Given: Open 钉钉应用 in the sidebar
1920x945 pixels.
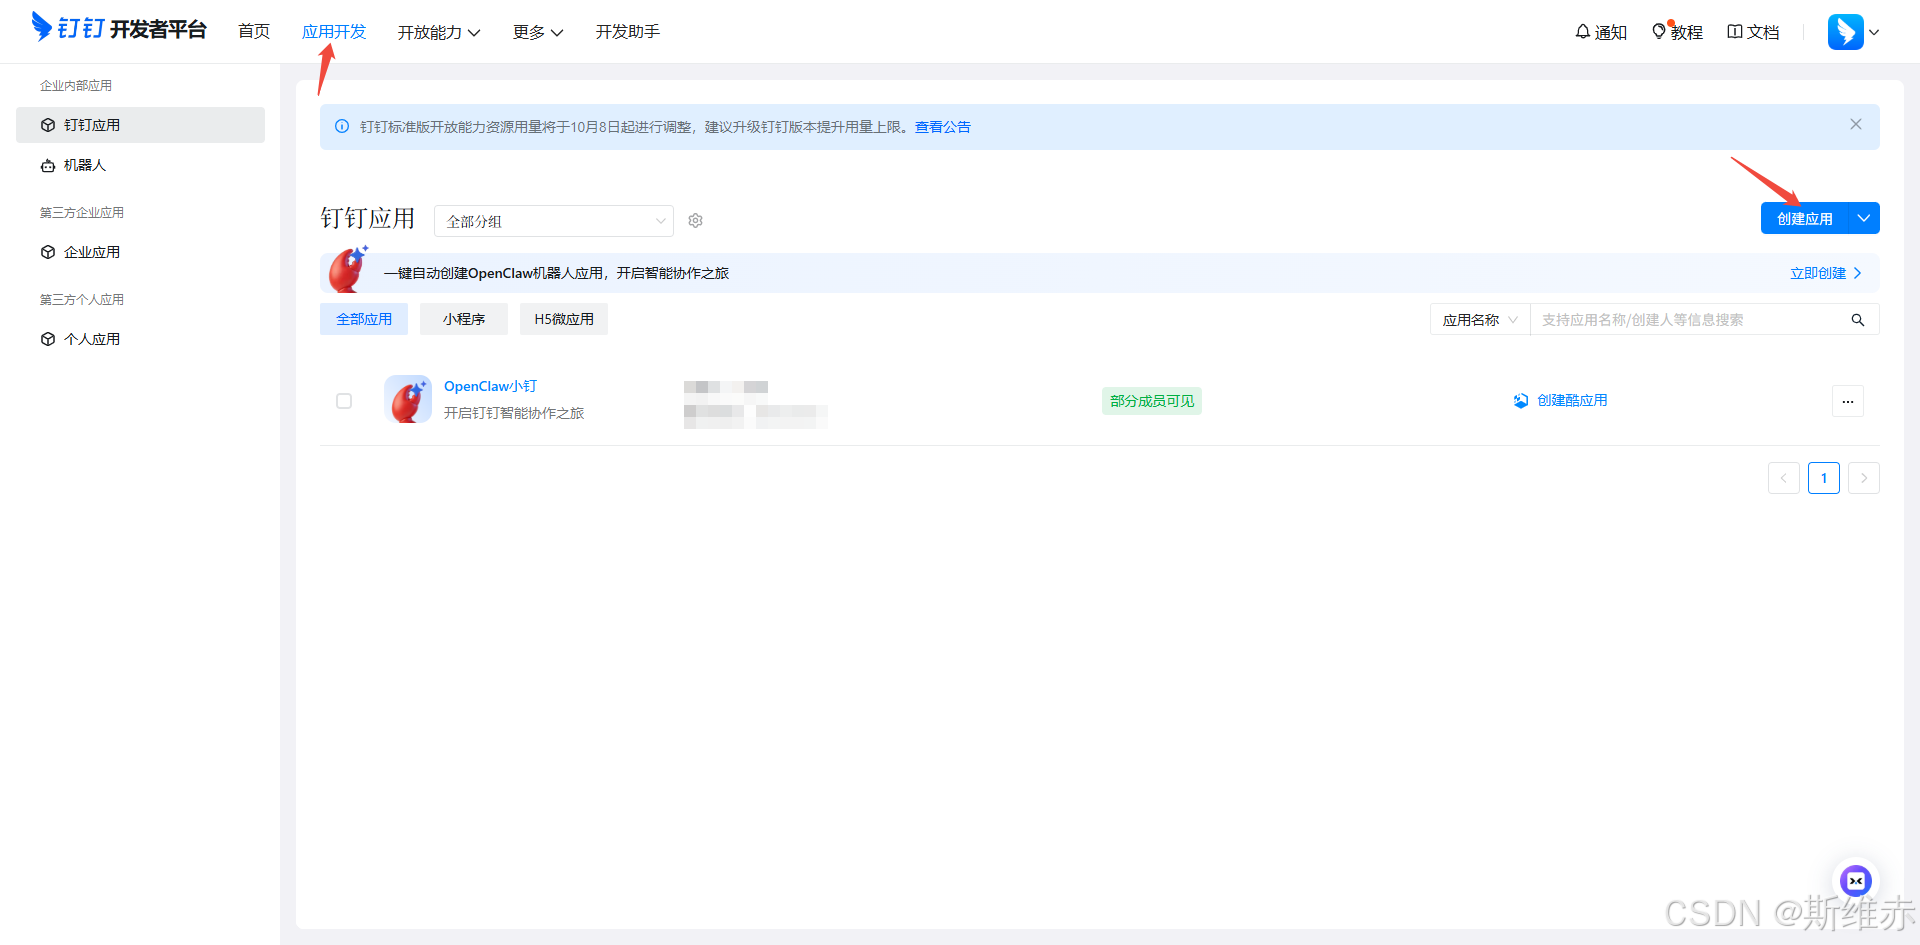Looking at the screenshot, I should 140,125.
